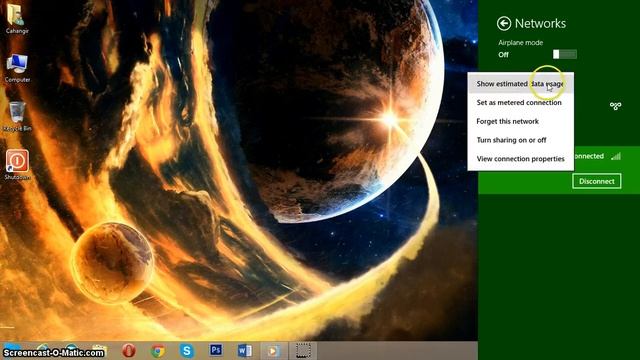Click the network connection icon in the Networks panel
This screenshot has width=640, height=360.
pyautogui.click(x=615, y=106)
